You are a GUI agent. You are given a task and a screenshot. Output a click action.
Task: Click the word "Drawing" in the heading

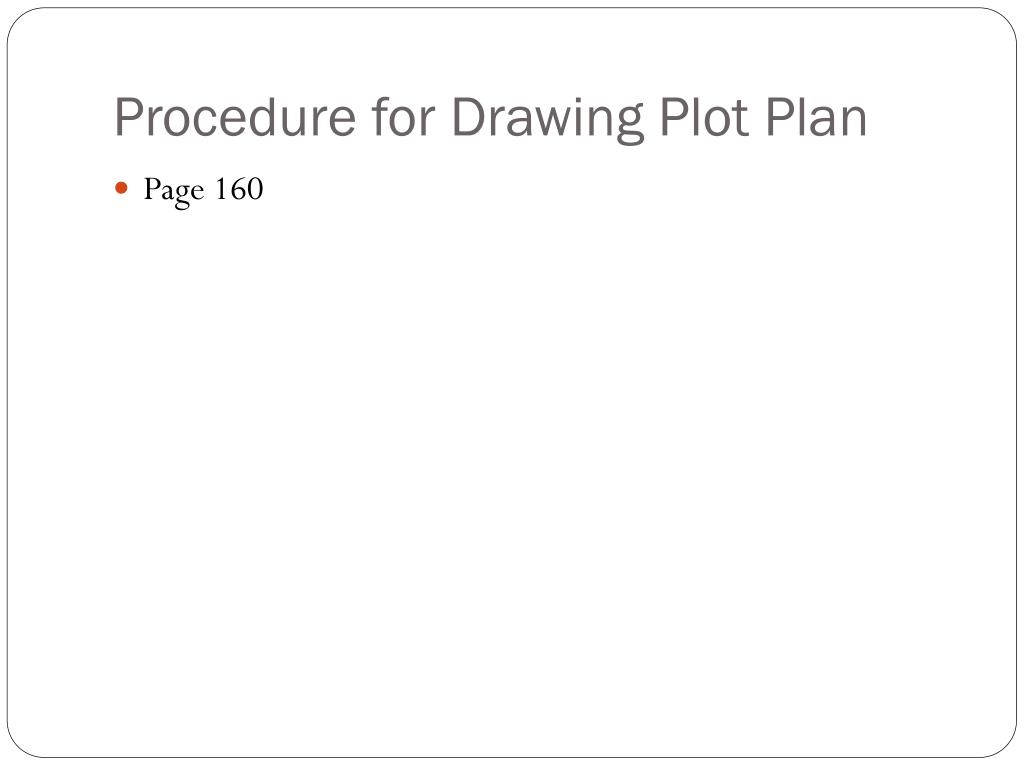(x=548, y=119)
